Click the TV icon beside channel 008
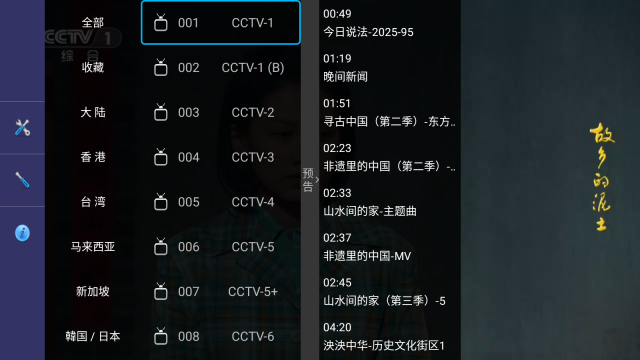This screenshot has height=360, width=640. (161, 336)
